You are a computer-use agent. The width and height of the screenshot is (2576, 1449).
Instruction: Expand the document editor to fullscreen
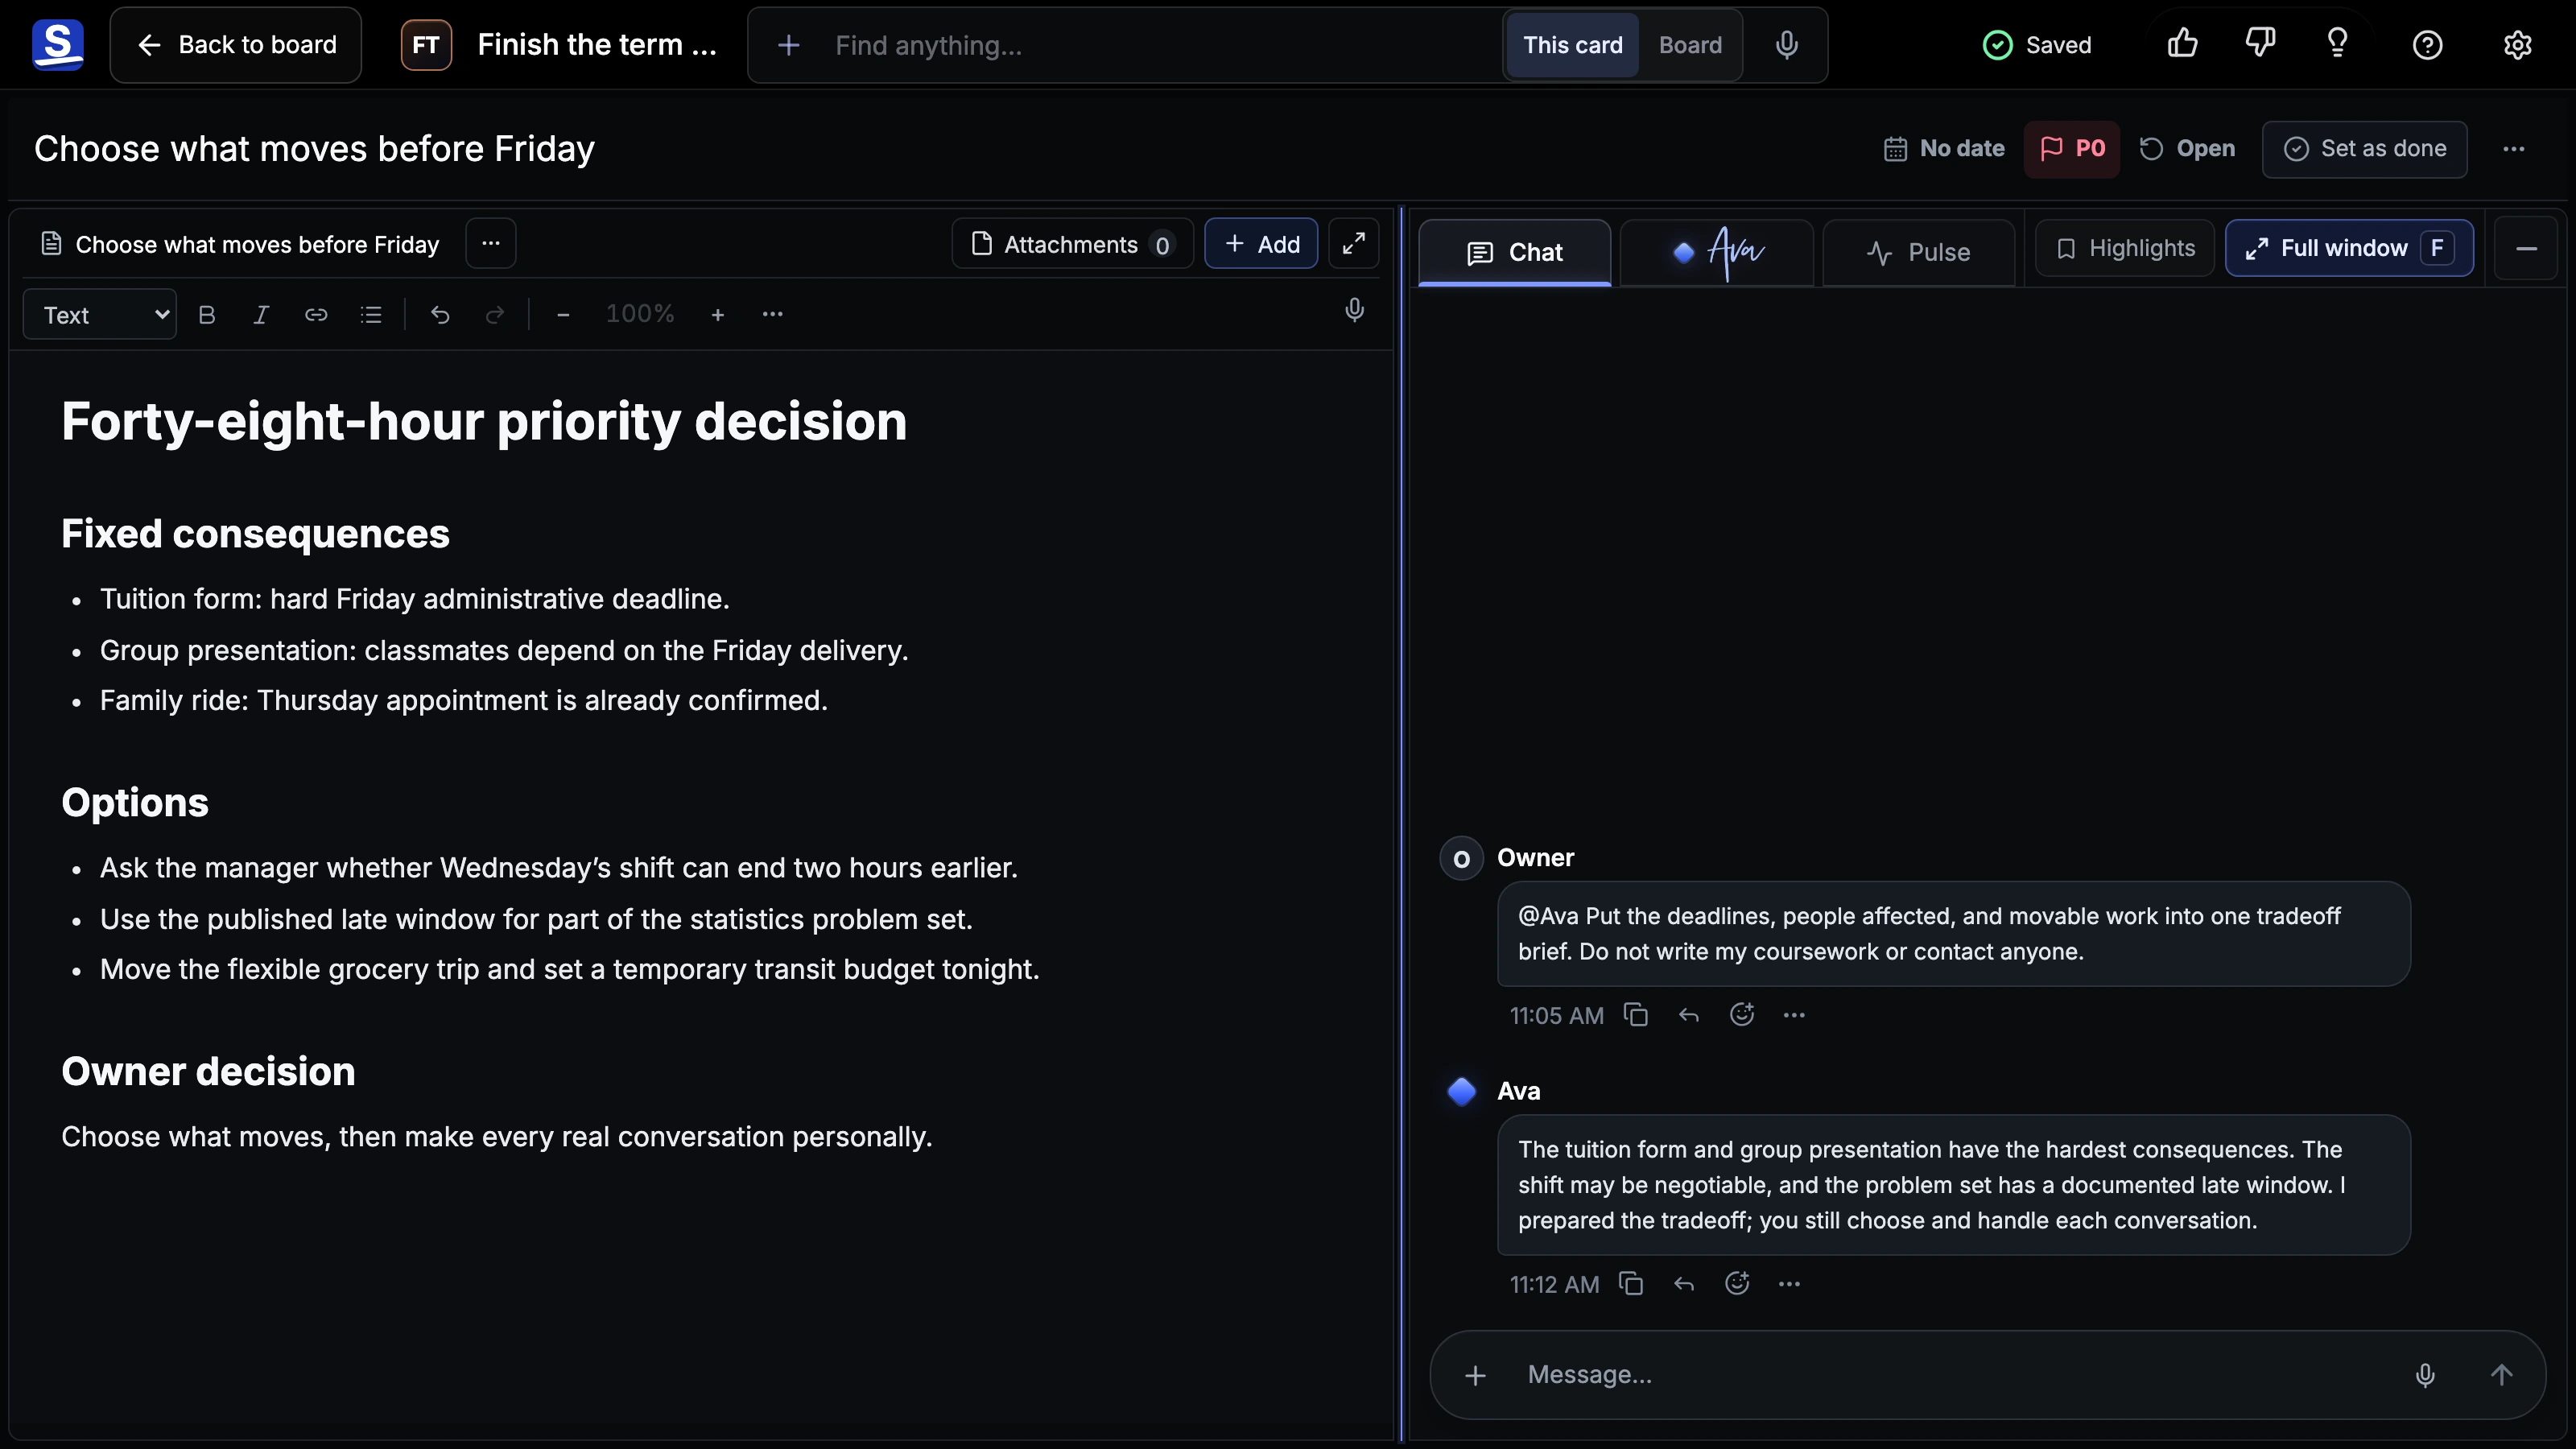[1353, 243]
